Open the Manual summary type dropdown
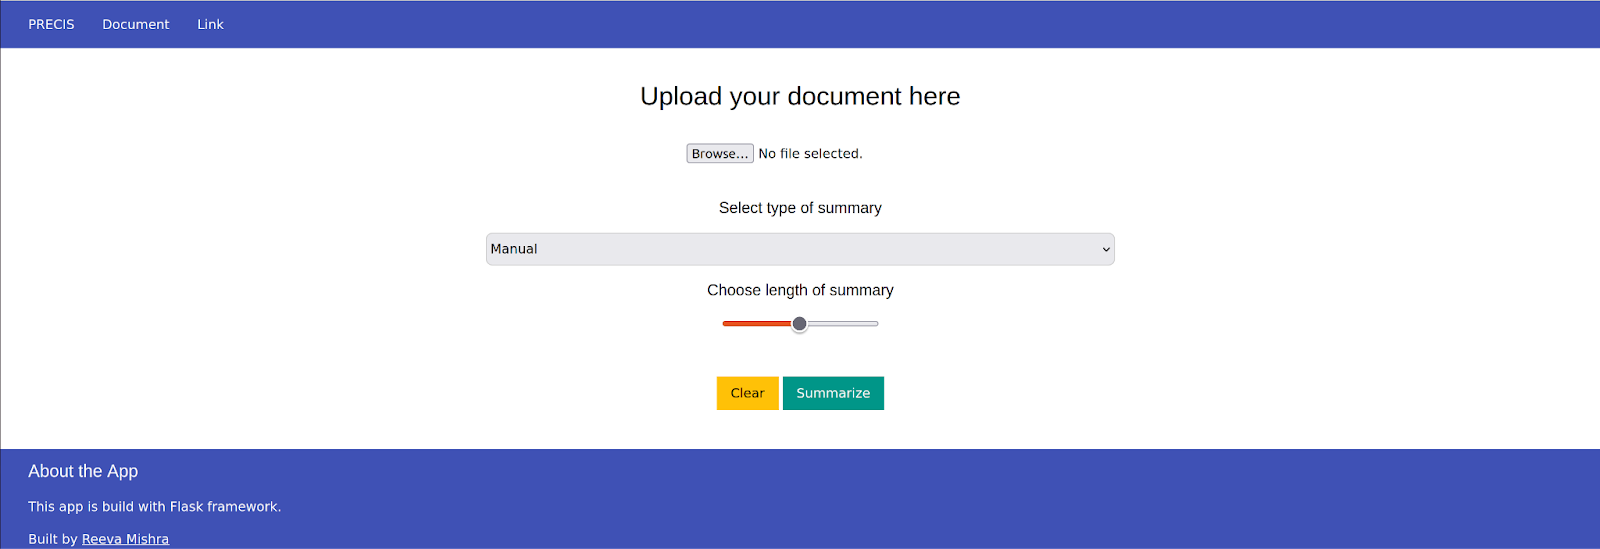The image size is (1600, 549). [800, 249]
